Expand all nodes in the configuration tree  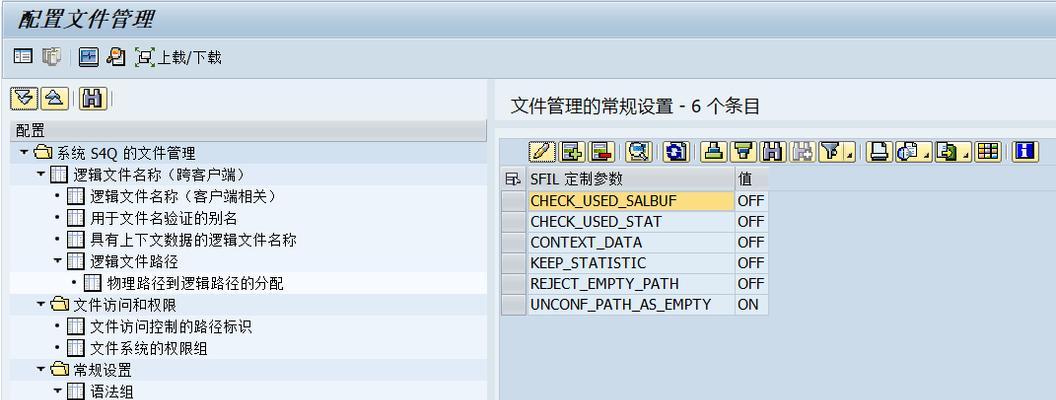[x=24, y=98]
